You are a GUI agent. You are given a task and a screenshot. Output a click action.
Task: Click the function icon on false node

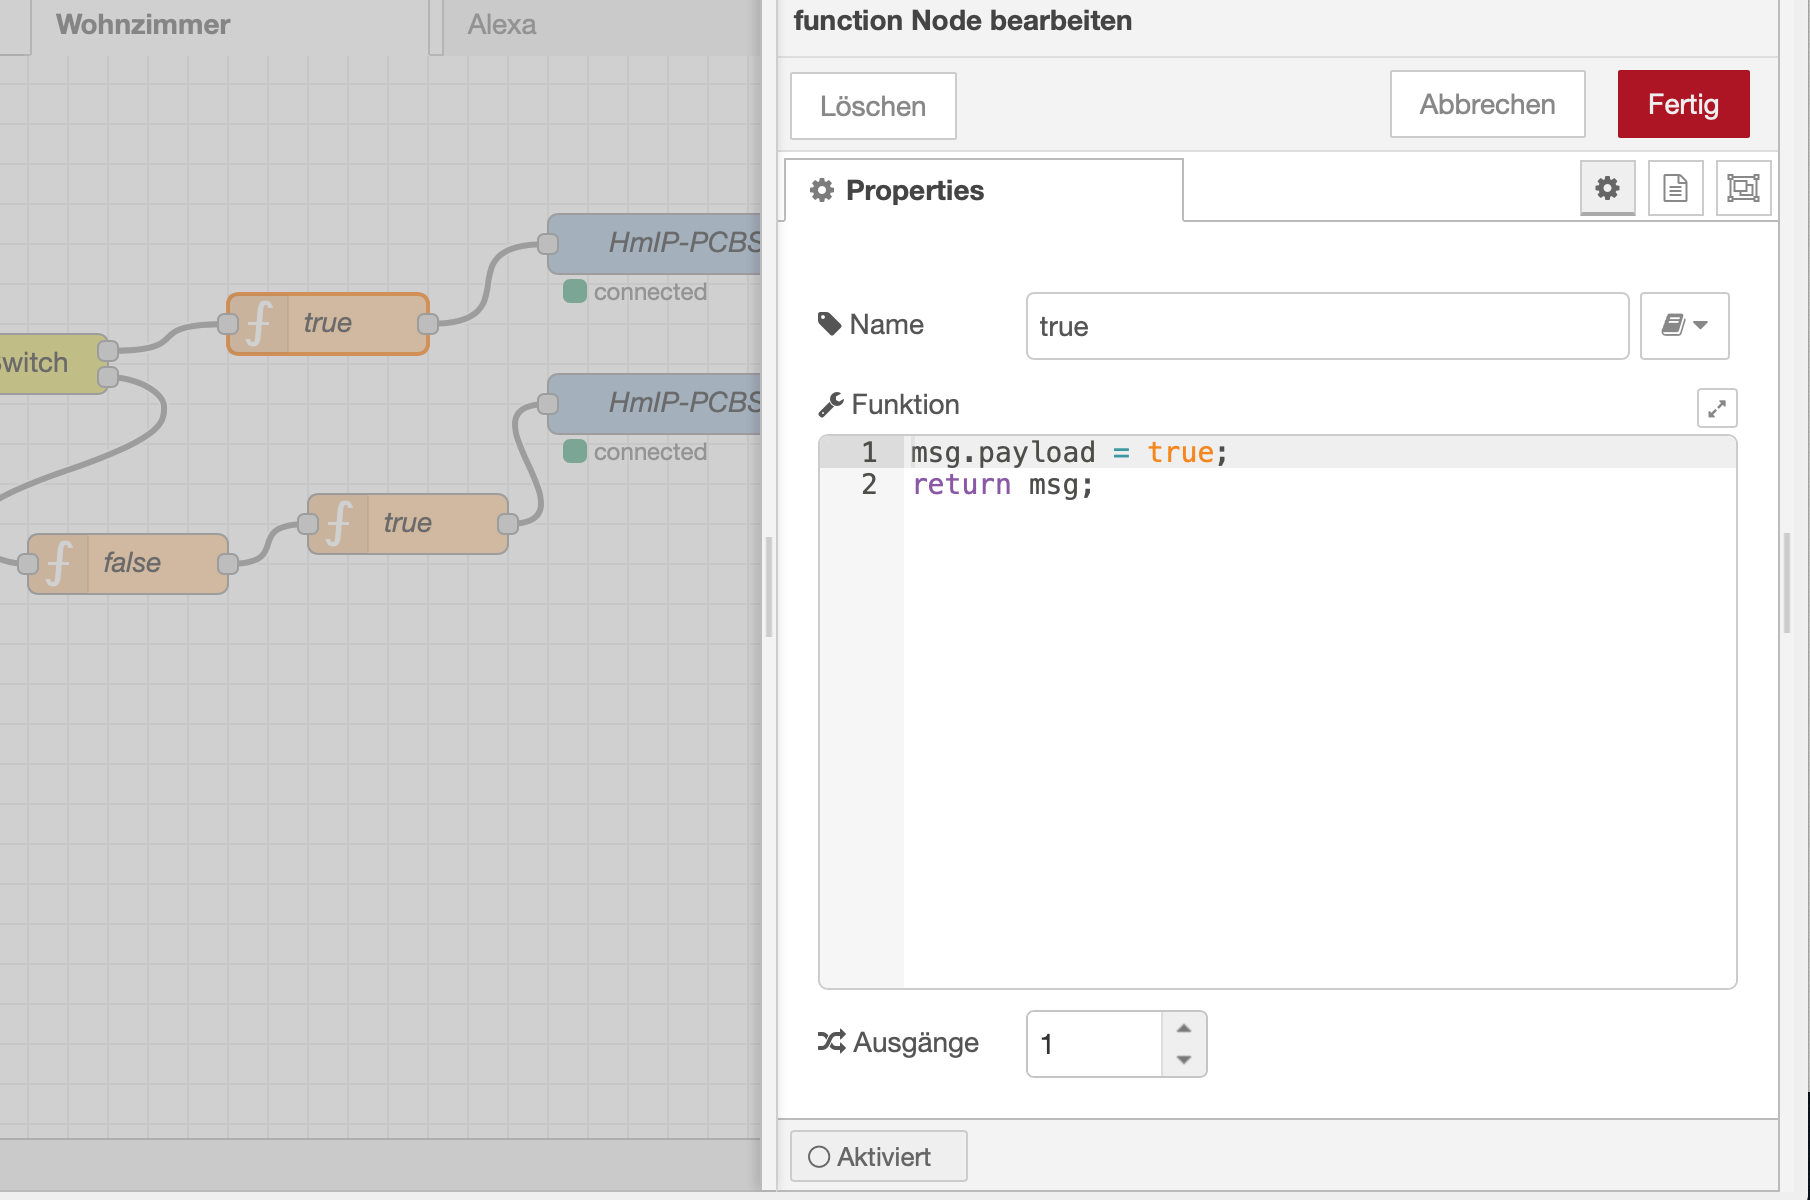[59, 563]
